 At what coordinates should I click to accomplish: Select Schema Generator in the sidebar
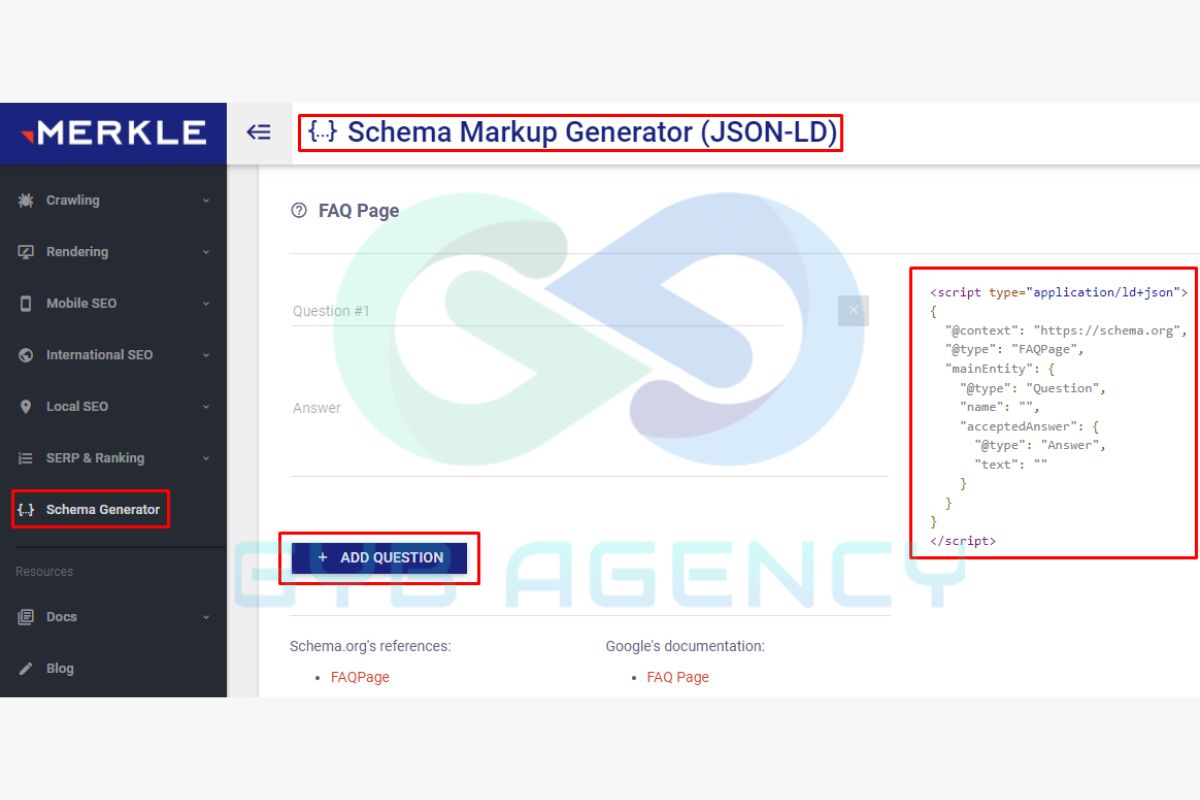[113, 509]
